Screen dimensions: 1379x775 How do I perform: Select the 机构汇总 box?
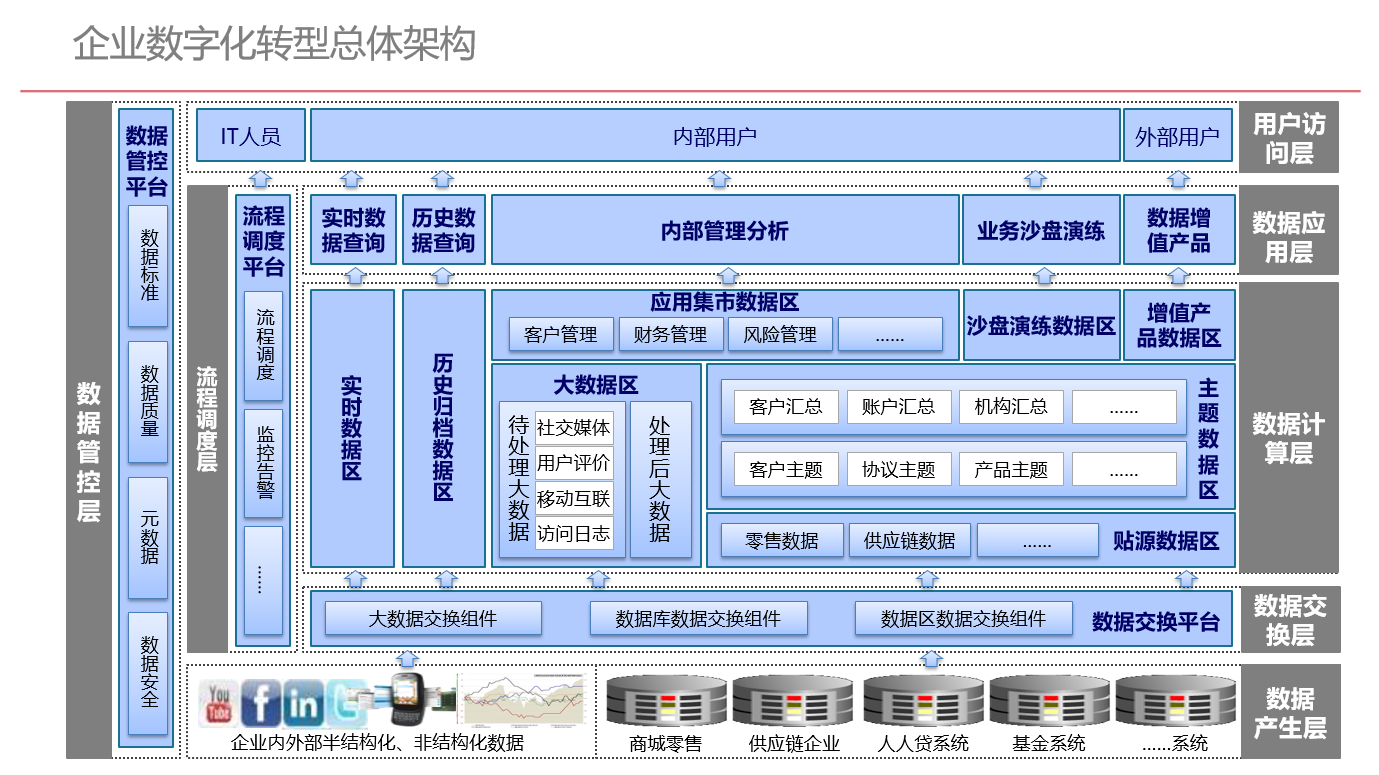click(x=1011, y=406)
